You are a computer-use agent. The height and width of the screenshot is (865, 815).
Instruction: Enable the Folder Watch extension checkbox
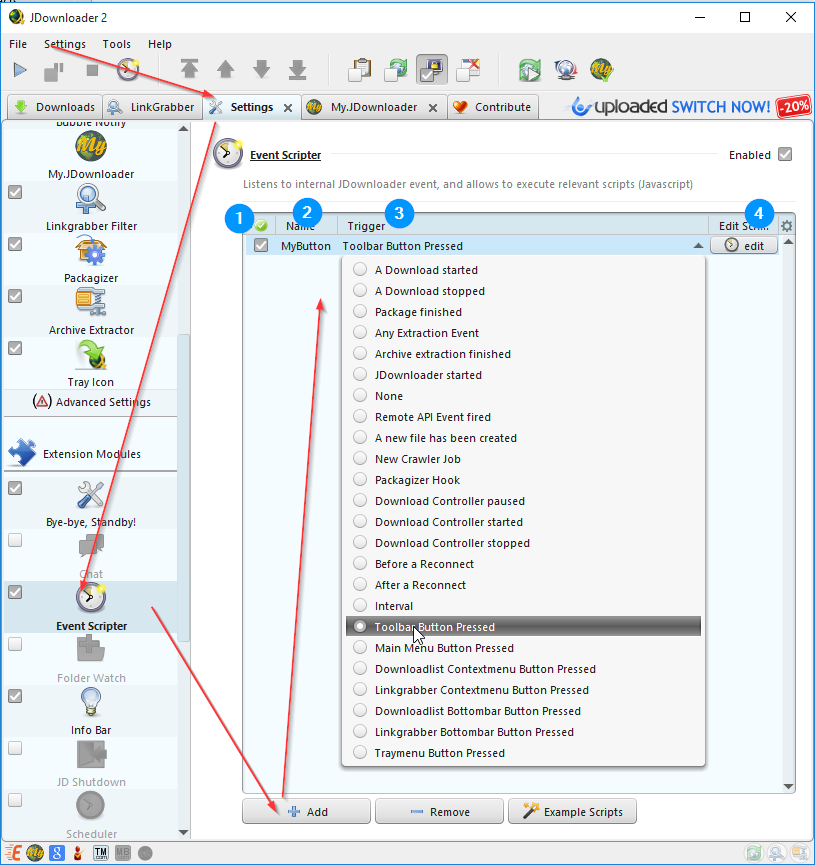[15, 644]
